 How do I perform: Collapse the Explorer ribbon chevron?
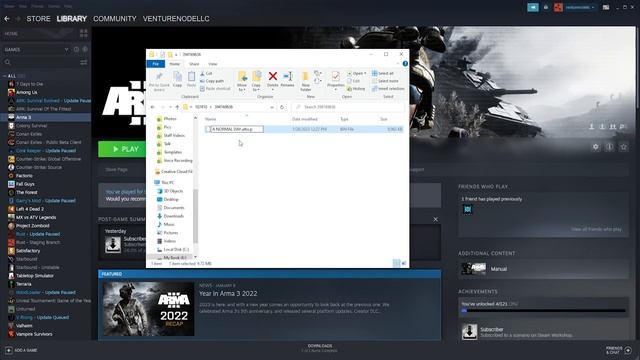pos(398,64)
